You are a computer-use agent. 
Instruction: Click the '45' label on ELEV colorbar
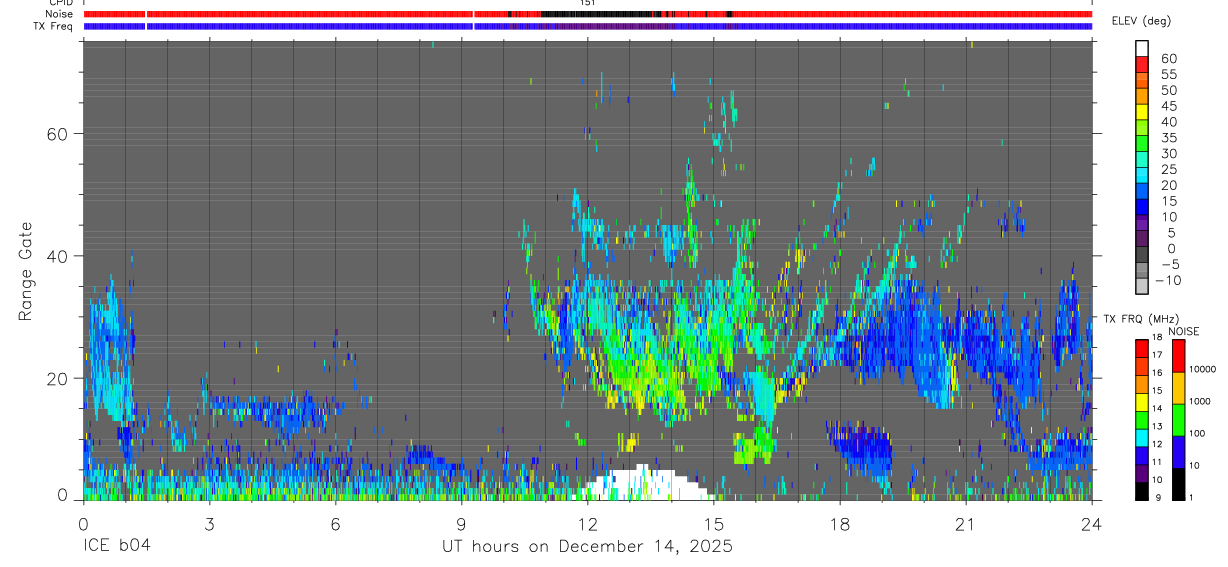tap(1168, 106)
